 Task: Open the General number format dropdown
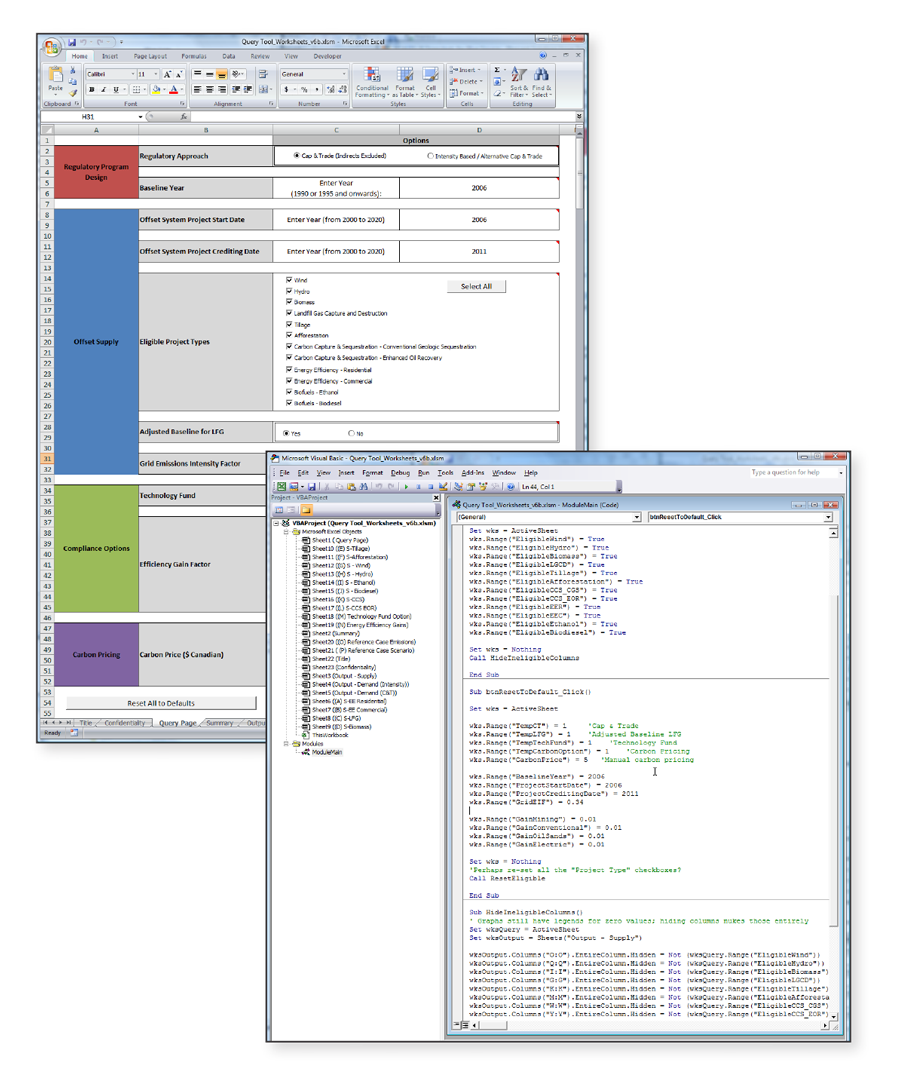click(x=344, y=74)
